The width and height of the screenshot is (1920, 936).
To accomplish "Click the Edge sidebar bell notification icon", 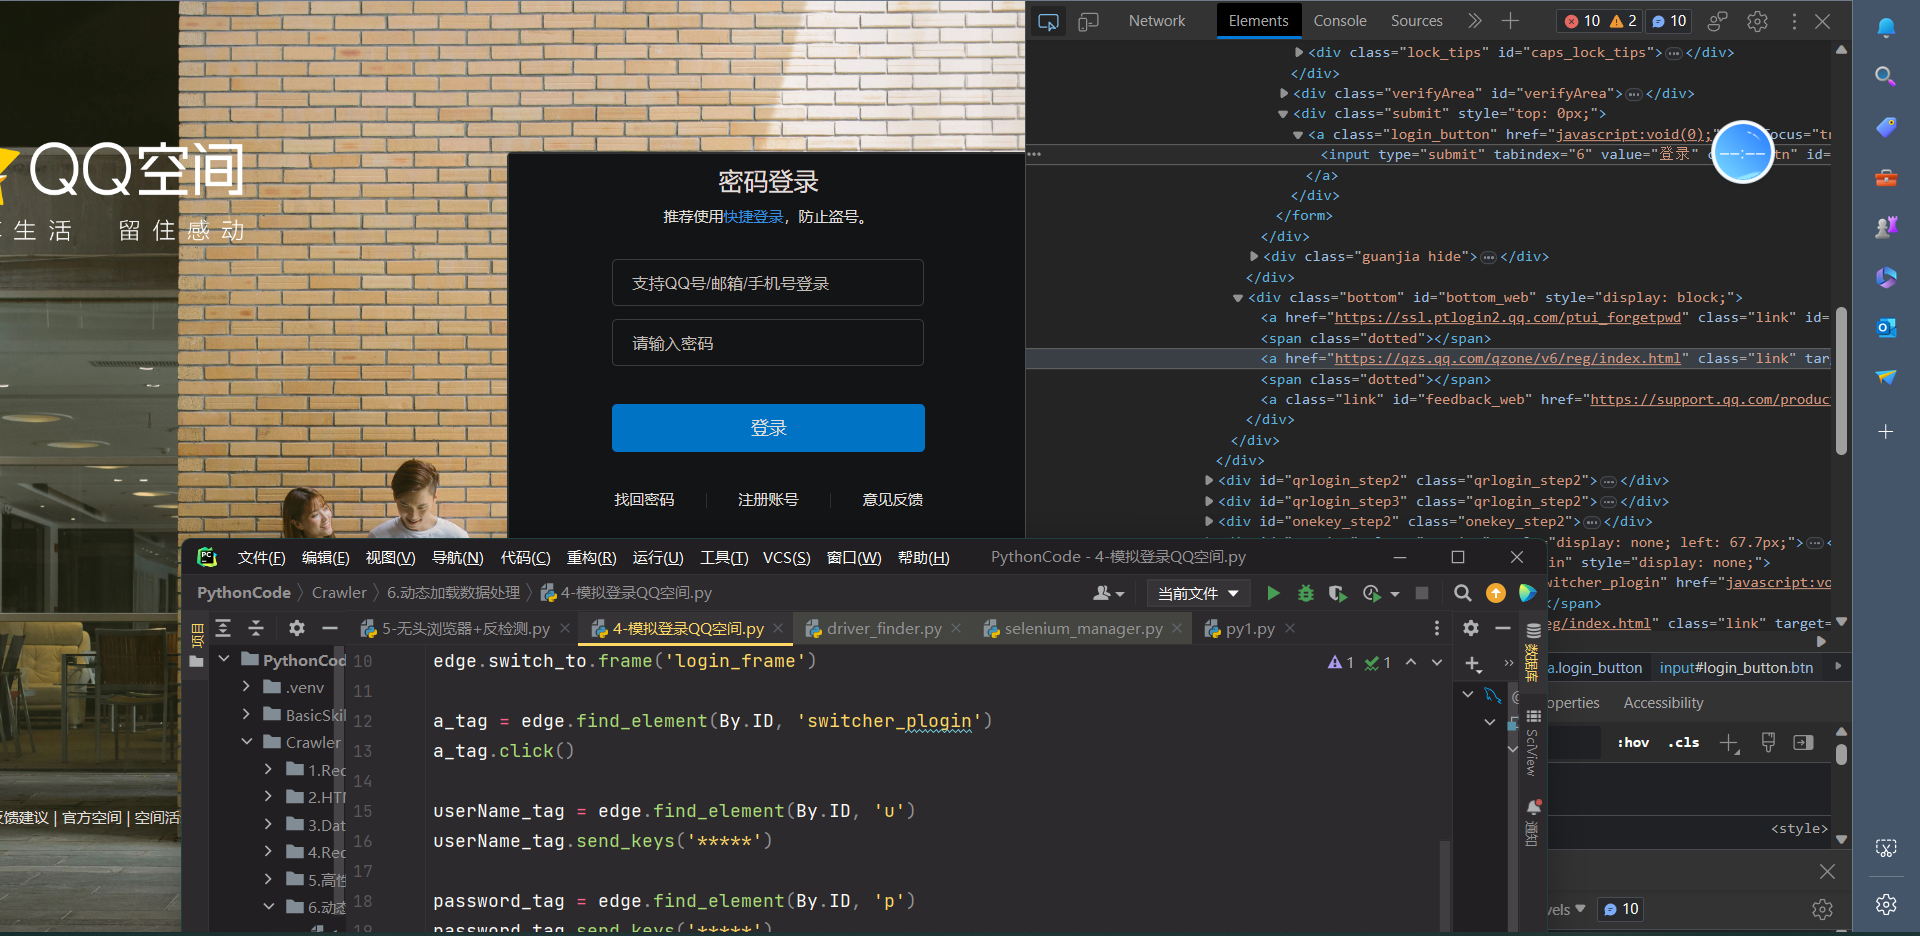I will point(1886,27).
